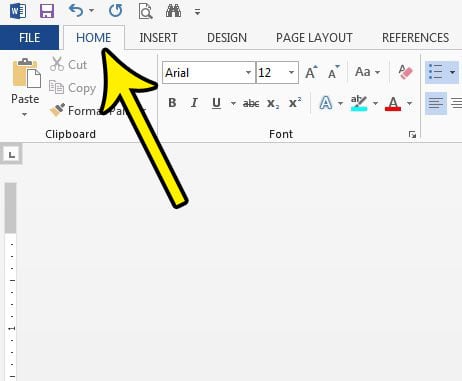The height and width of the screenshot is (381, 462).
Task: Toggle Italic formatting
Action: tap(194, 103)
